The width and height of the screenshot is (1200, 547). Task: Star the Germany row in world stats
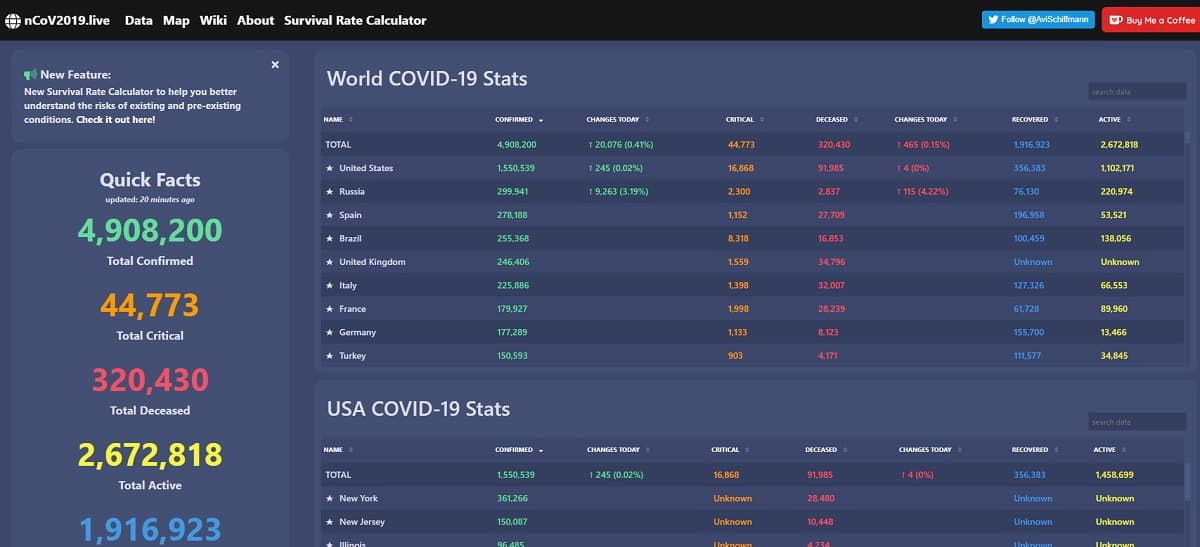pos(329,333)
